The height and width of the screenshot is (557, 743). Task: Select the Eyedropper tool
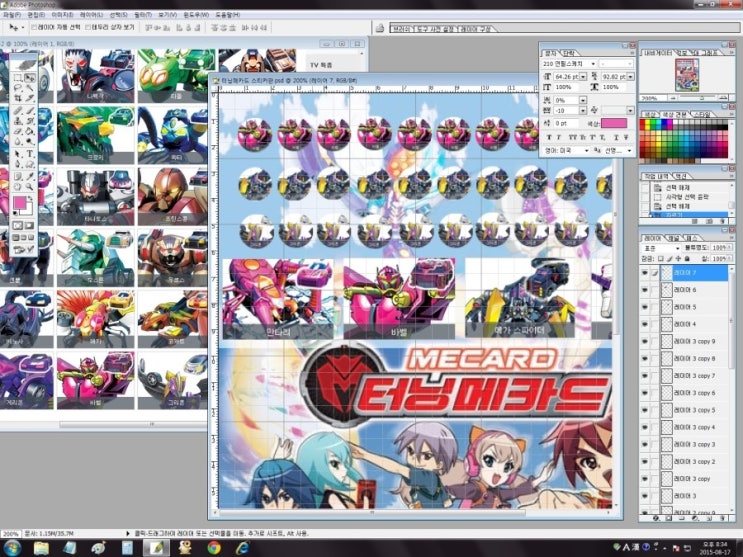30,176
